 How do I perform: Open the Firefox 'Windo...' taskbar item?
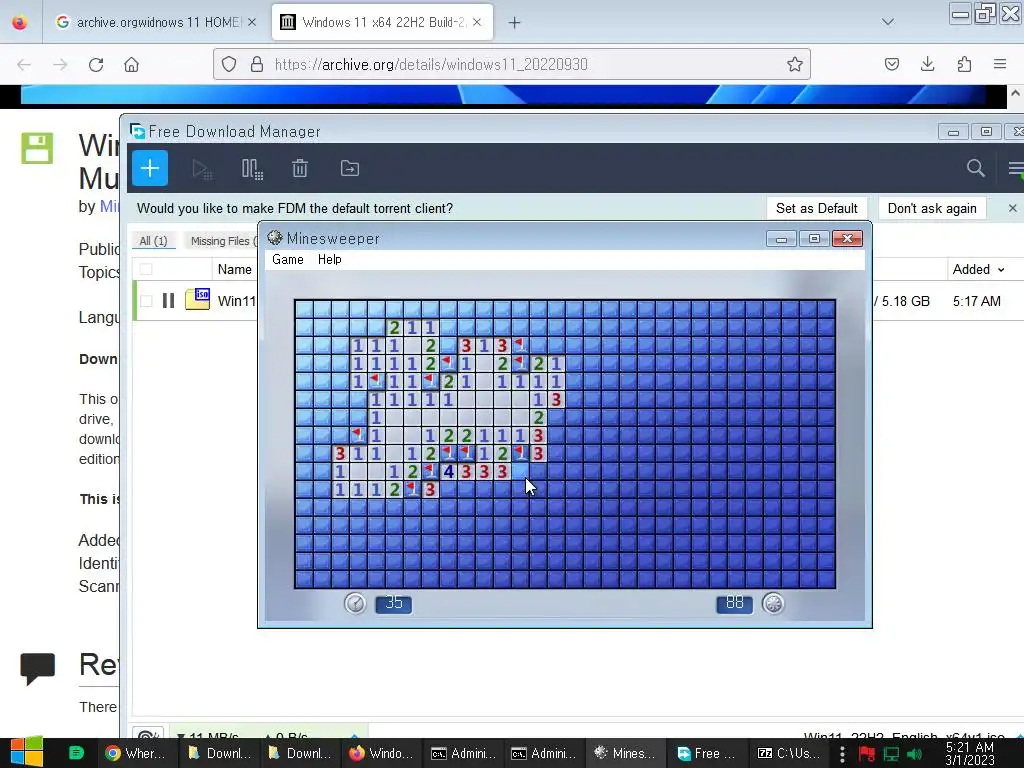(381, 753)
